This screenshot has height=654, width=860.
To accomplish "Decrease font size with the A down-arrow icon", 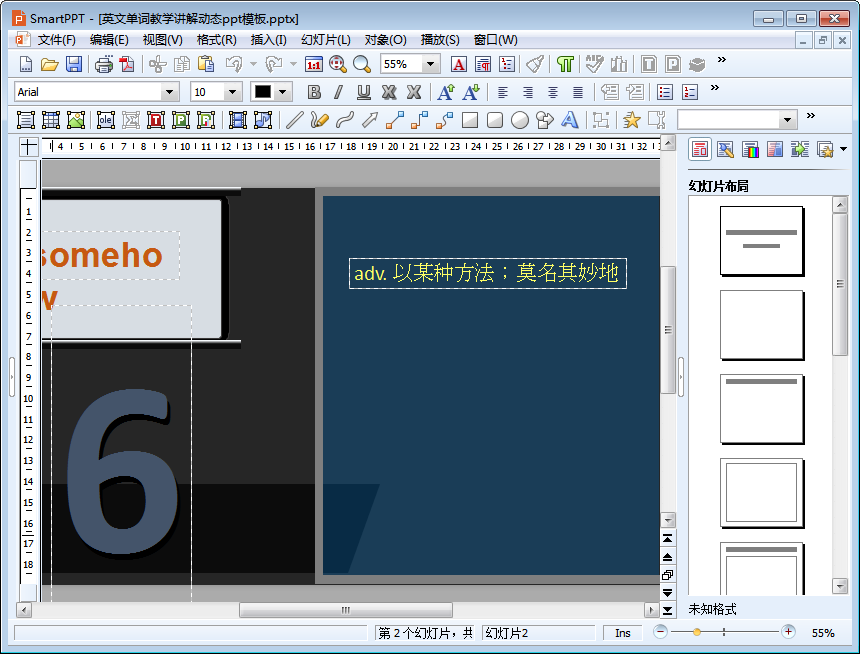I will [x=471, y=92].
